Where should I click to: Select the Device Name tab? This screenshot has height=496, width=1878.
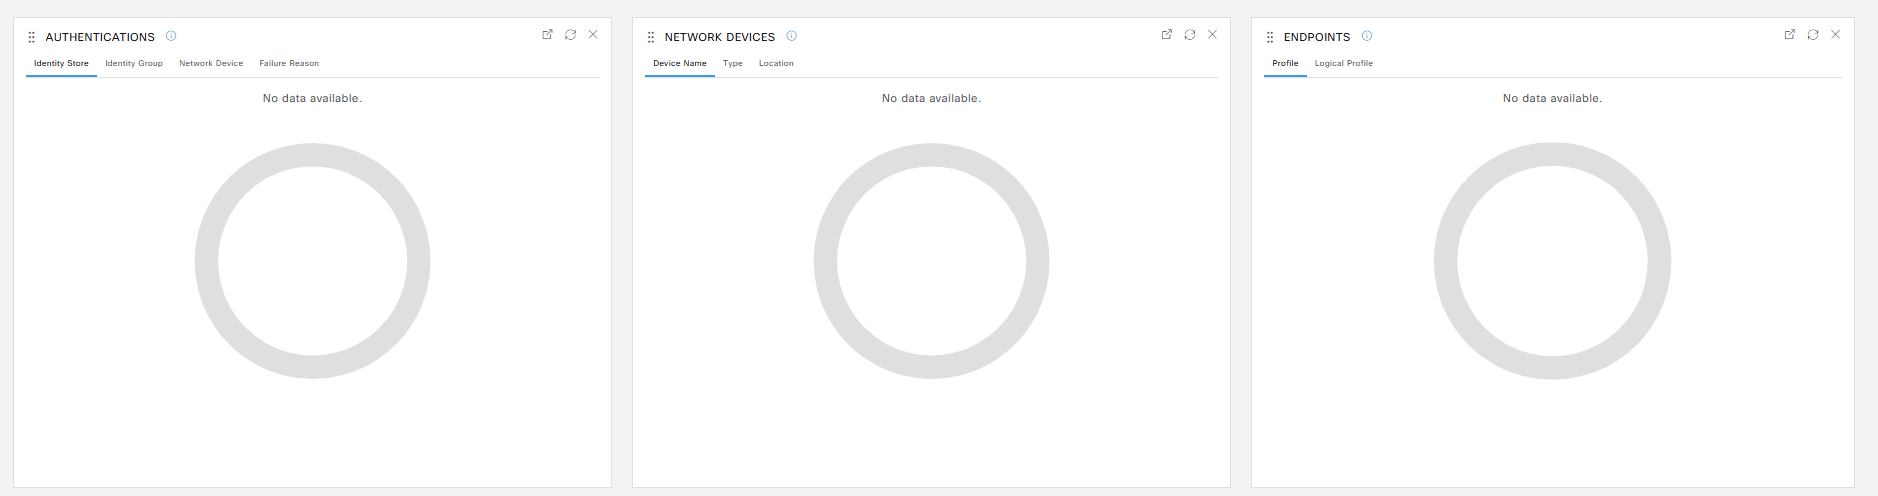tap(680, 63)
